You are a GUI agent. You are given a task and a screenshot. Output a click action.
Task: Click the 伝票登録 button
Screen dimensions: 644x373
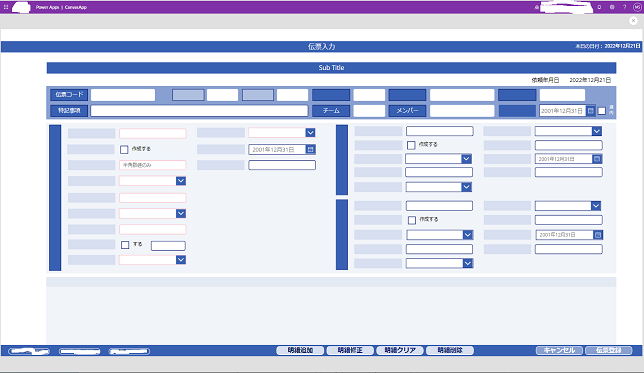(609, 350)
